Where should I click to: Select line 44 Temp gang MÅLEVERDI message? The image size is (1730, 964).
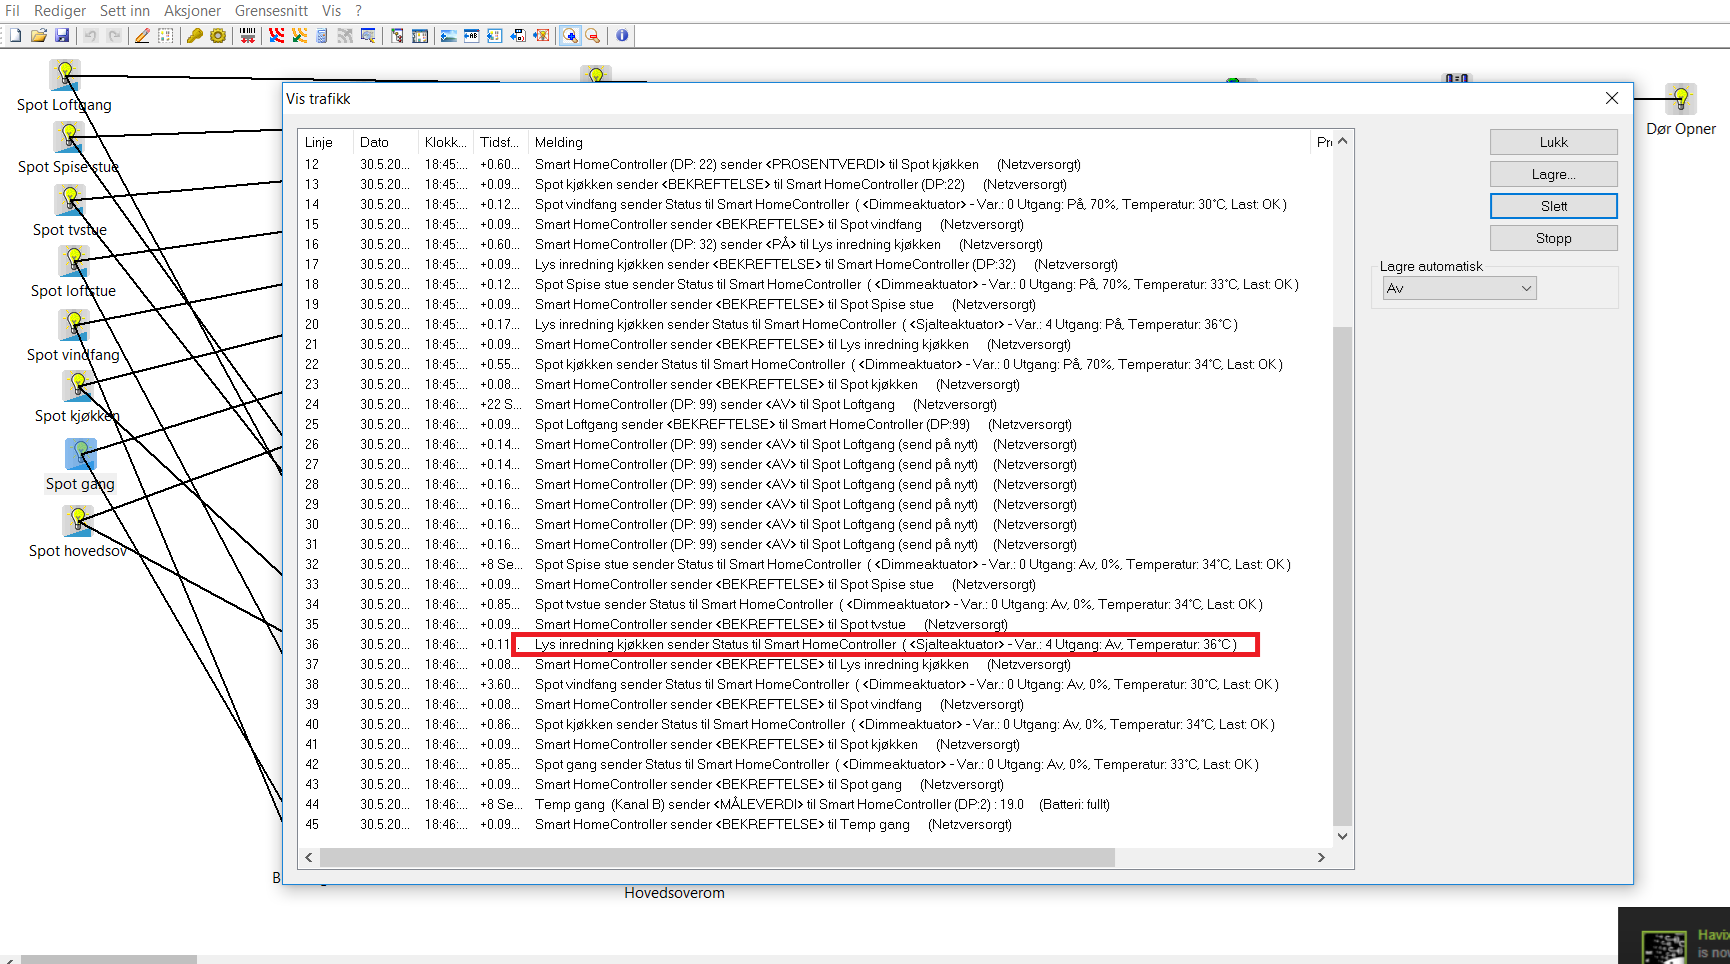click(x=815, y=804)
